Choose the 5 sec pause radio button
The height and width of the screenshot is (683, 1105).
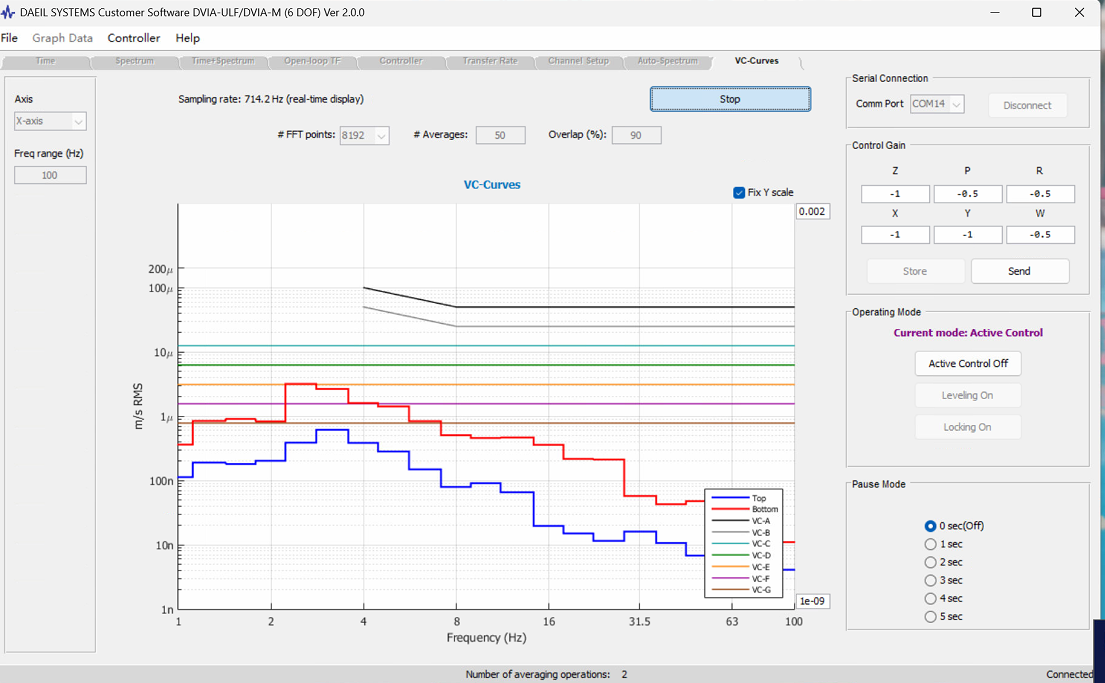point(930,617)
